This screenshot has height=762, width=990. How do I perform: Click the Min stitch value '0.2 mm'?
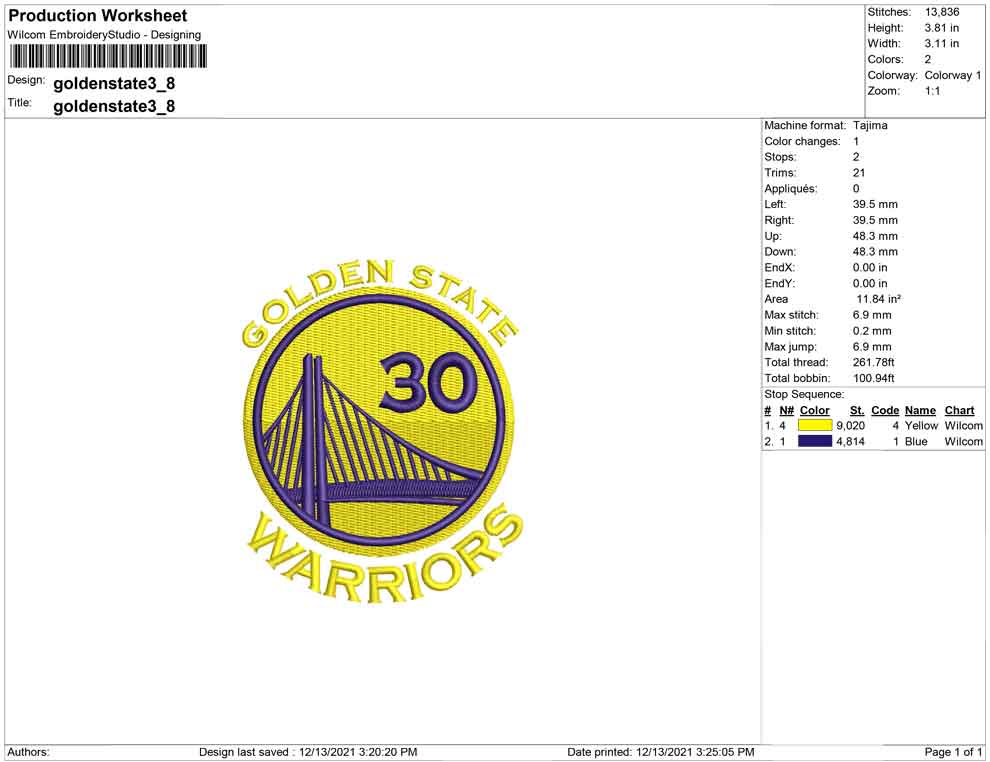(x=872, y=331)
